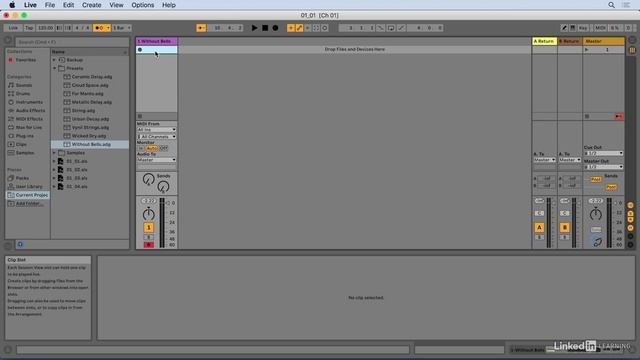The width and height of the screenshot is (640, 360).
Task: Enable MIDI Map Mode switch
Action: (x=600, y=28)
